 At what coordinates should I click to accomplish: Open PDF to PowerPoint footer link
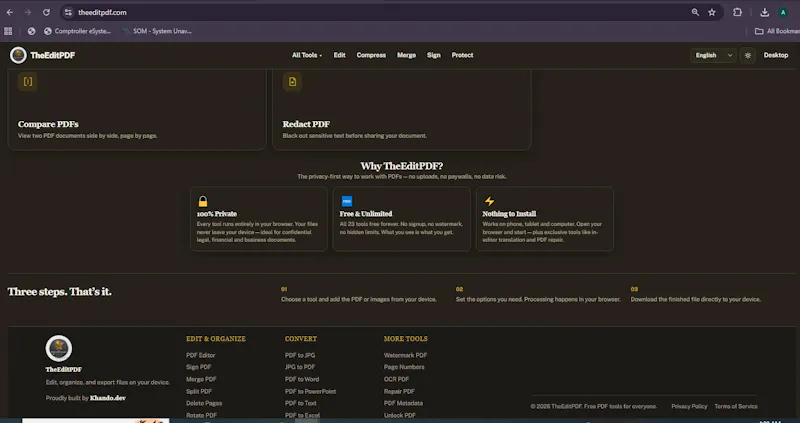pyautogui.click(x=310, y=391)
